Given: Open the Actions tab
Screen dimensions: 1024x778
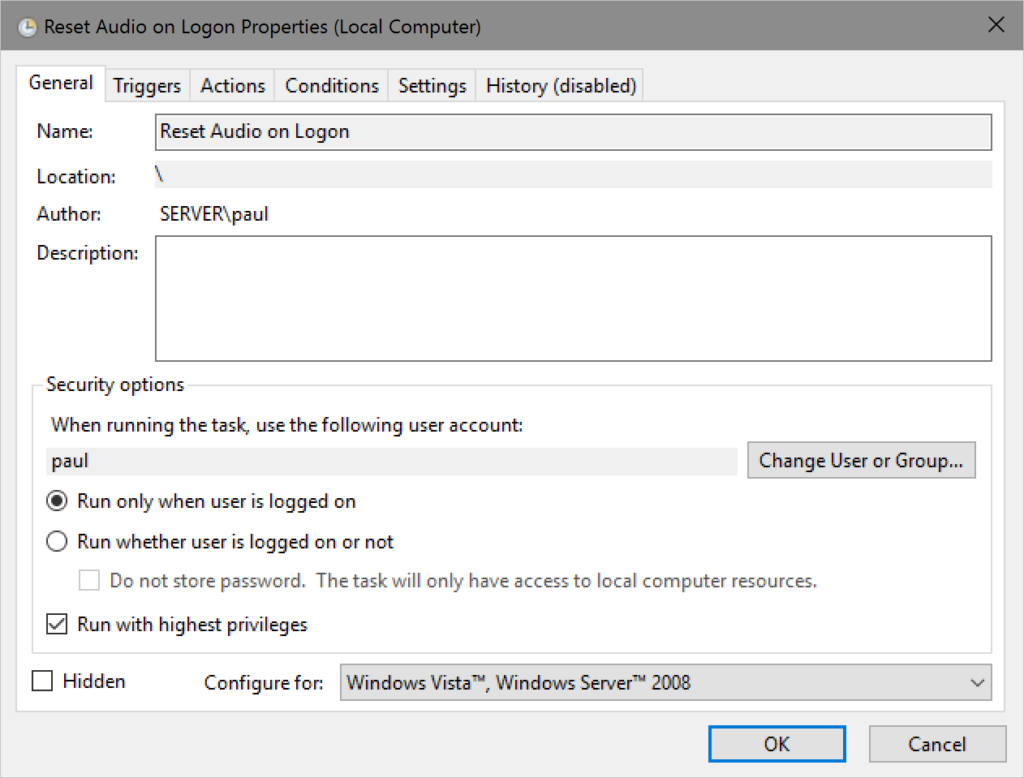Looking at the screenshot, I should pos(233,86).
